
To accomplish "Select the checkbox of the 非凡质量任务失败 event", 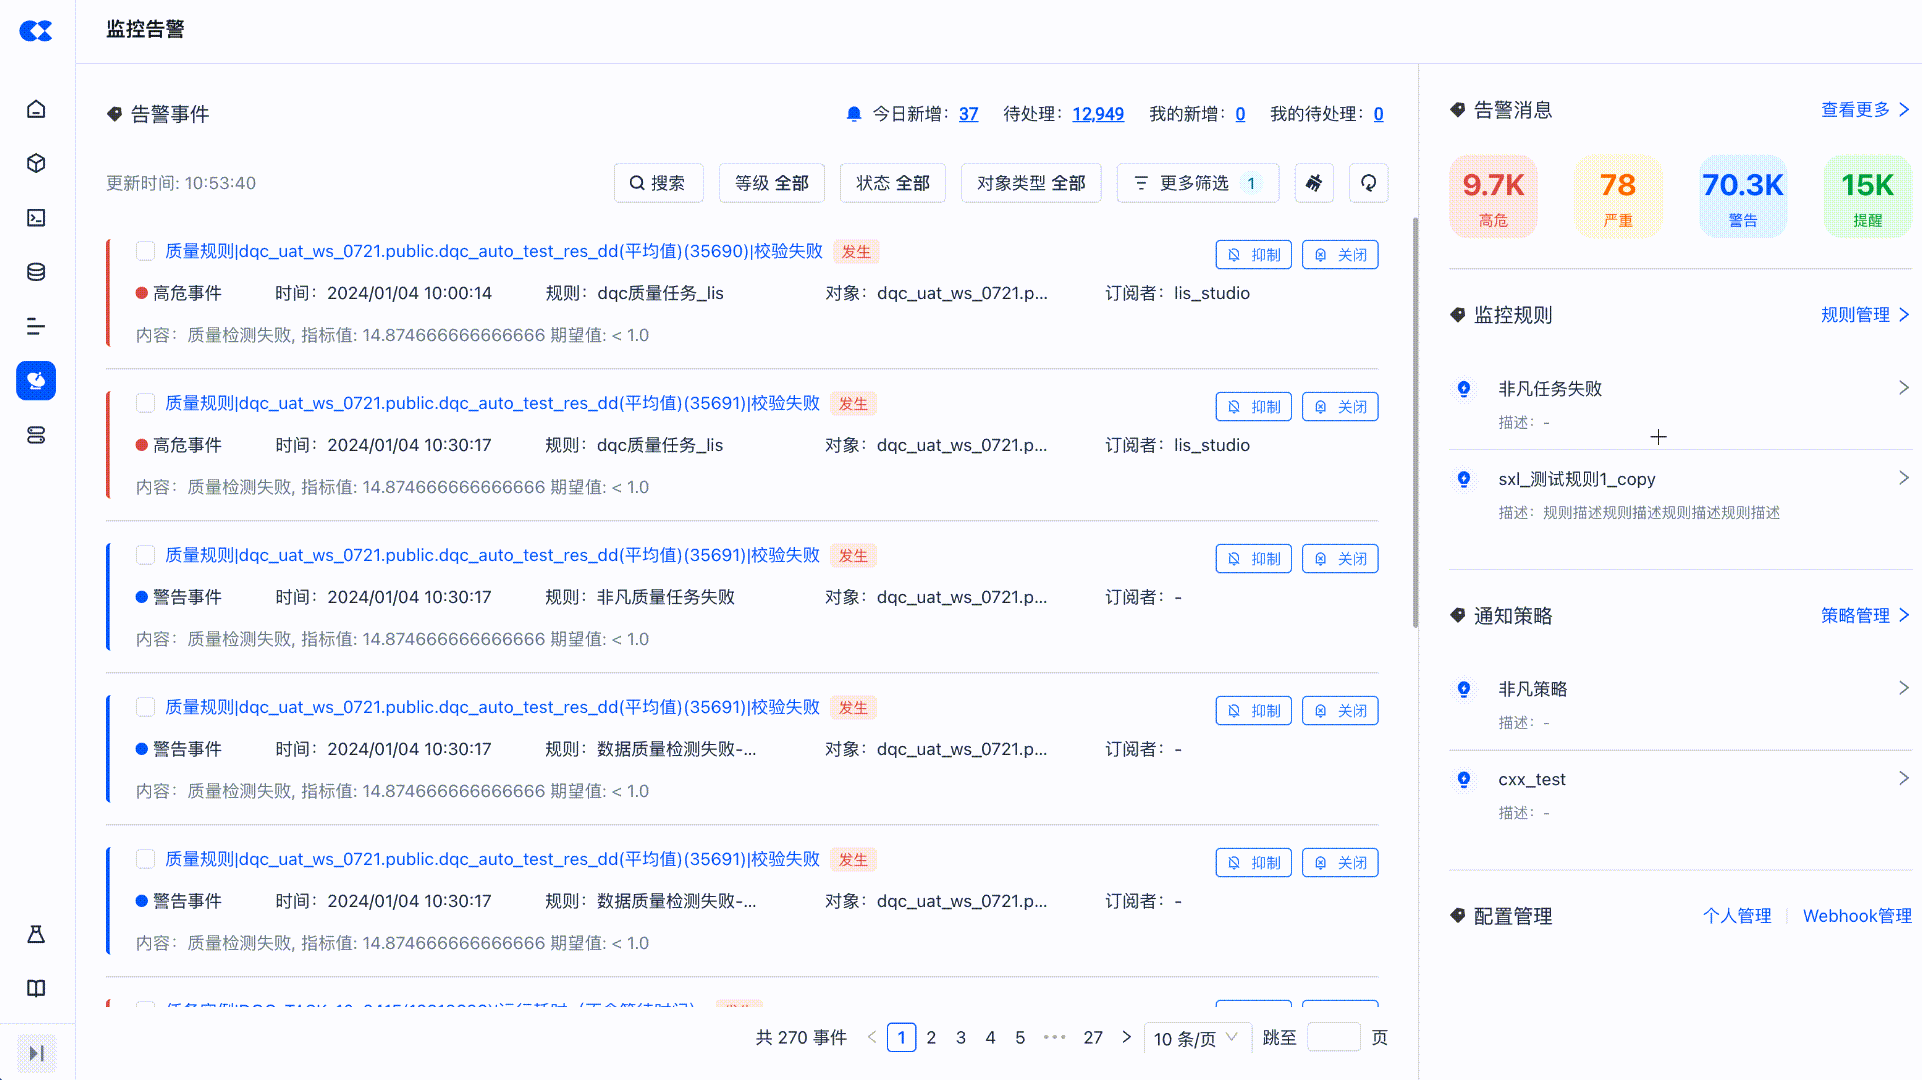I will (x=146, y=555).
